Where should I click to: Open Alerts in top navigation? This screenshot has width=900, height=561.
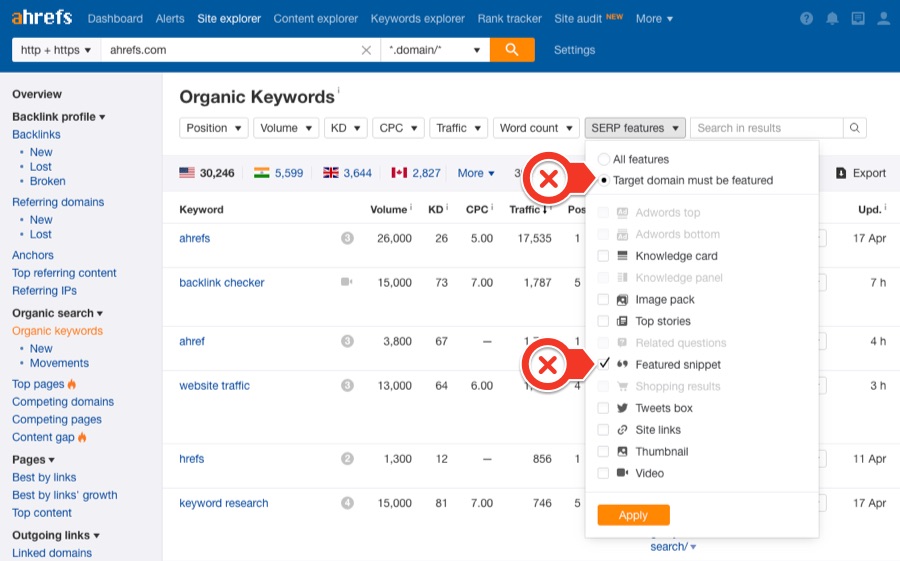[x=170, y=18]
